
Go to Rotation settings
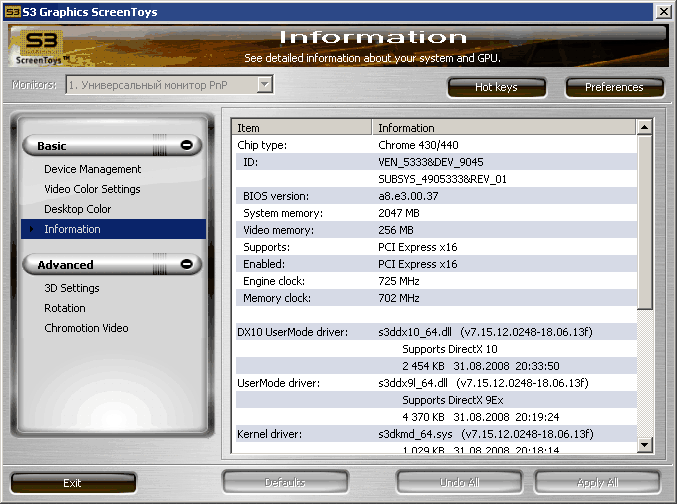coord(65,308)
